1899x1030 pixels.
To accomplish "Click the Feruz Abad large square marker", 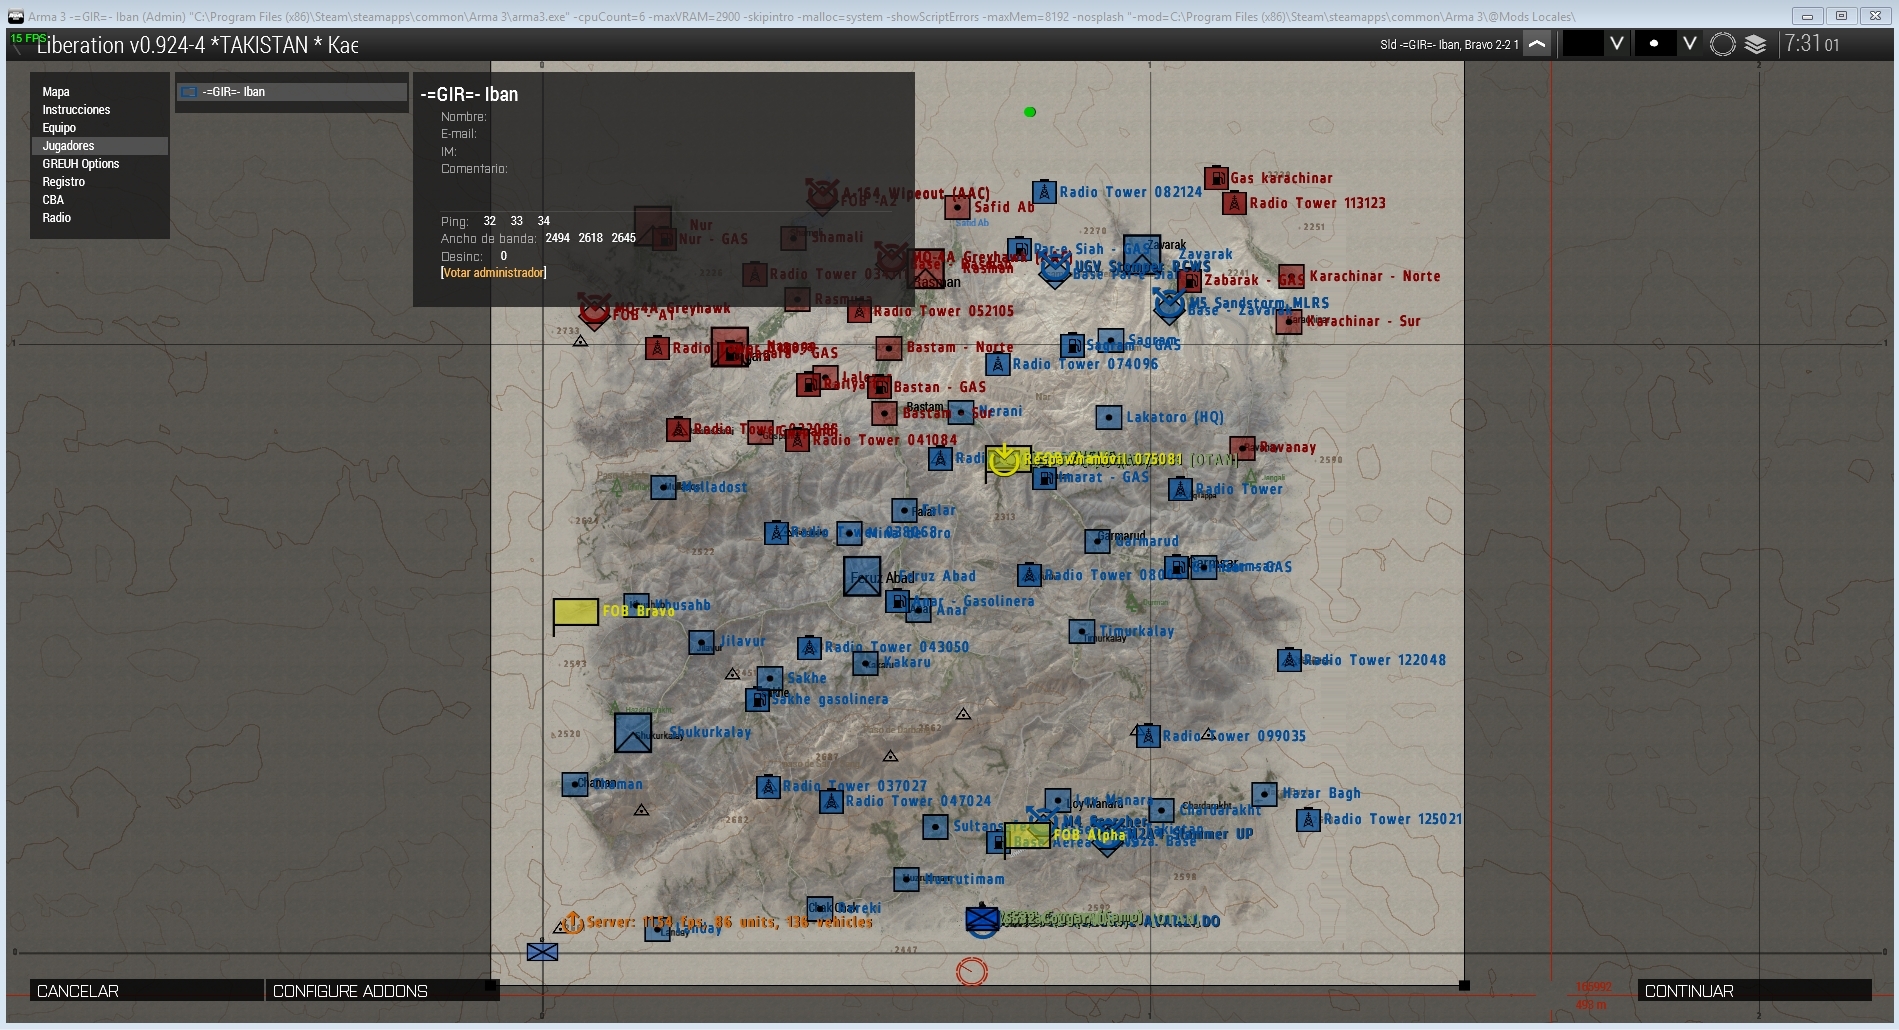I will click(x=862, y=576).
